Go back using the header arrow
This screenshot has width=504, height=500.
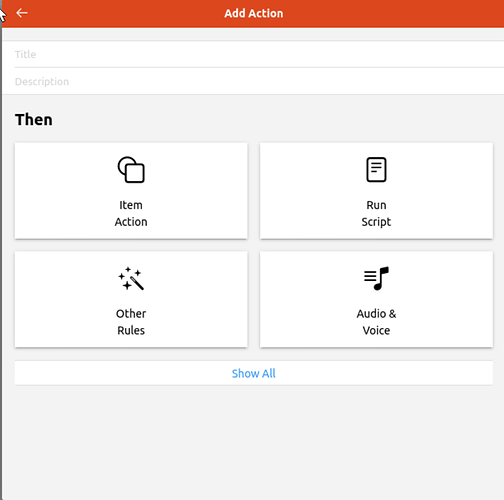22,13
